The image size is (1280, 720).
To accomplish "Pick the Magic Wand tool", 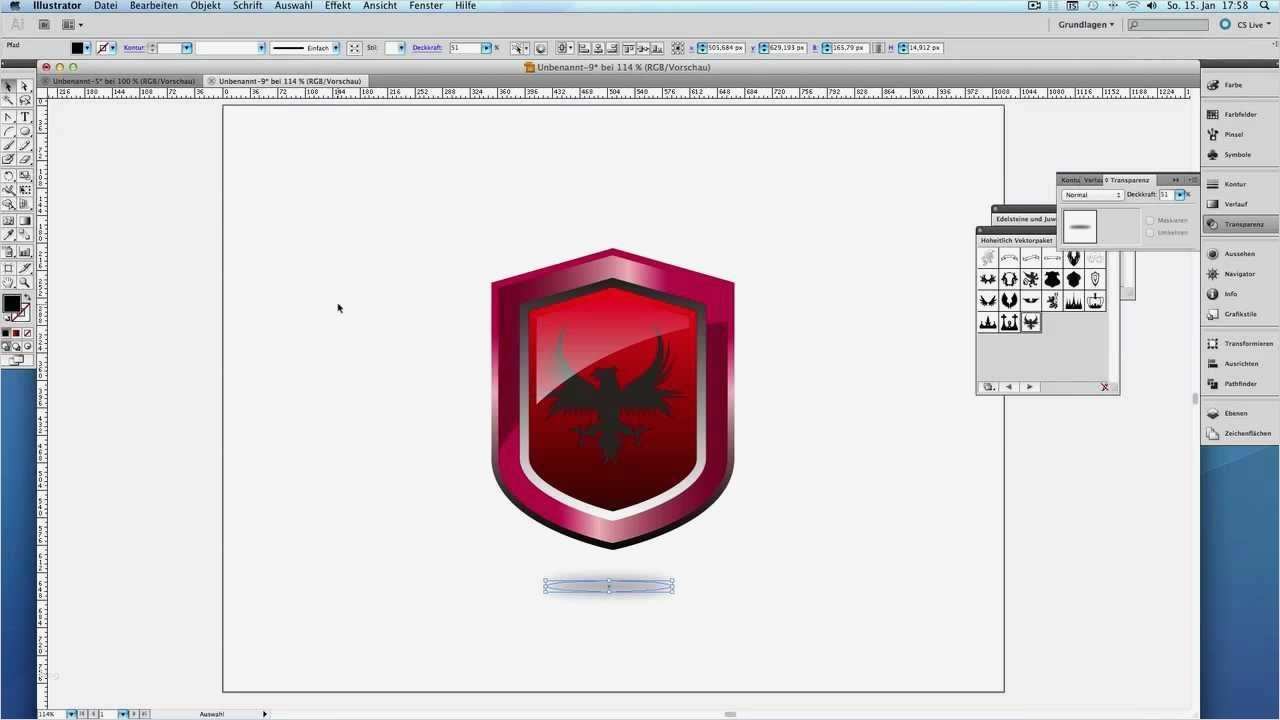I will pyautogui.click(x=9, y=102).
